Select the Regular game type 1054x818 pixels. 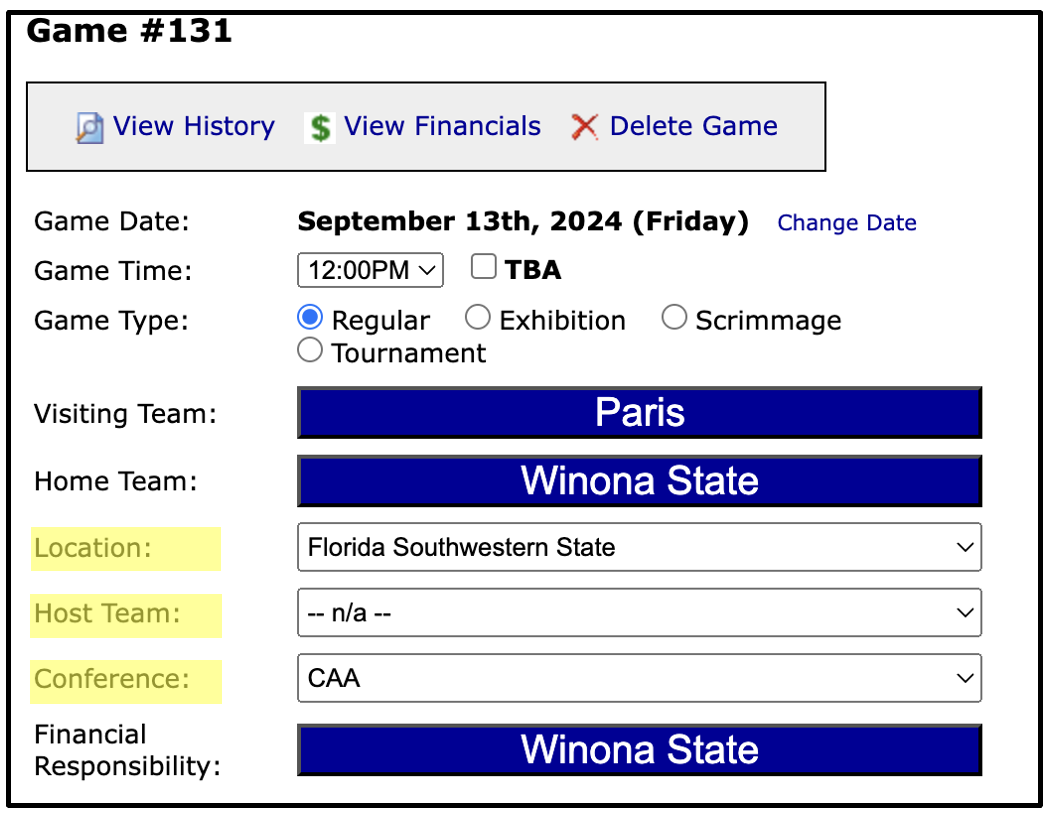coord(310,317)
